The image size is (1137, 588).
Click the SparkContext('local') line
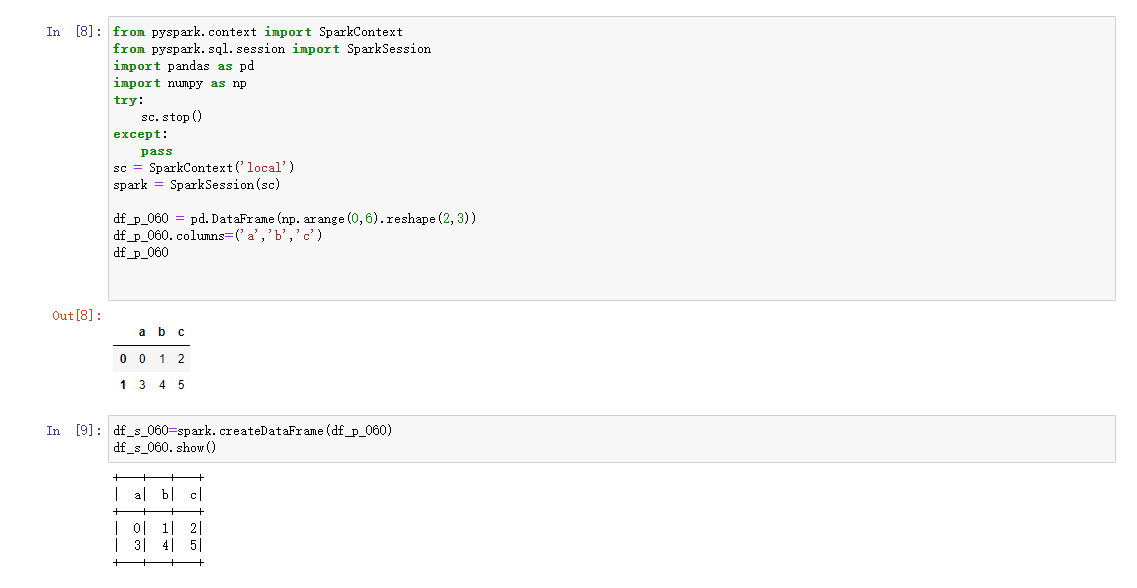tap(204, 168)
